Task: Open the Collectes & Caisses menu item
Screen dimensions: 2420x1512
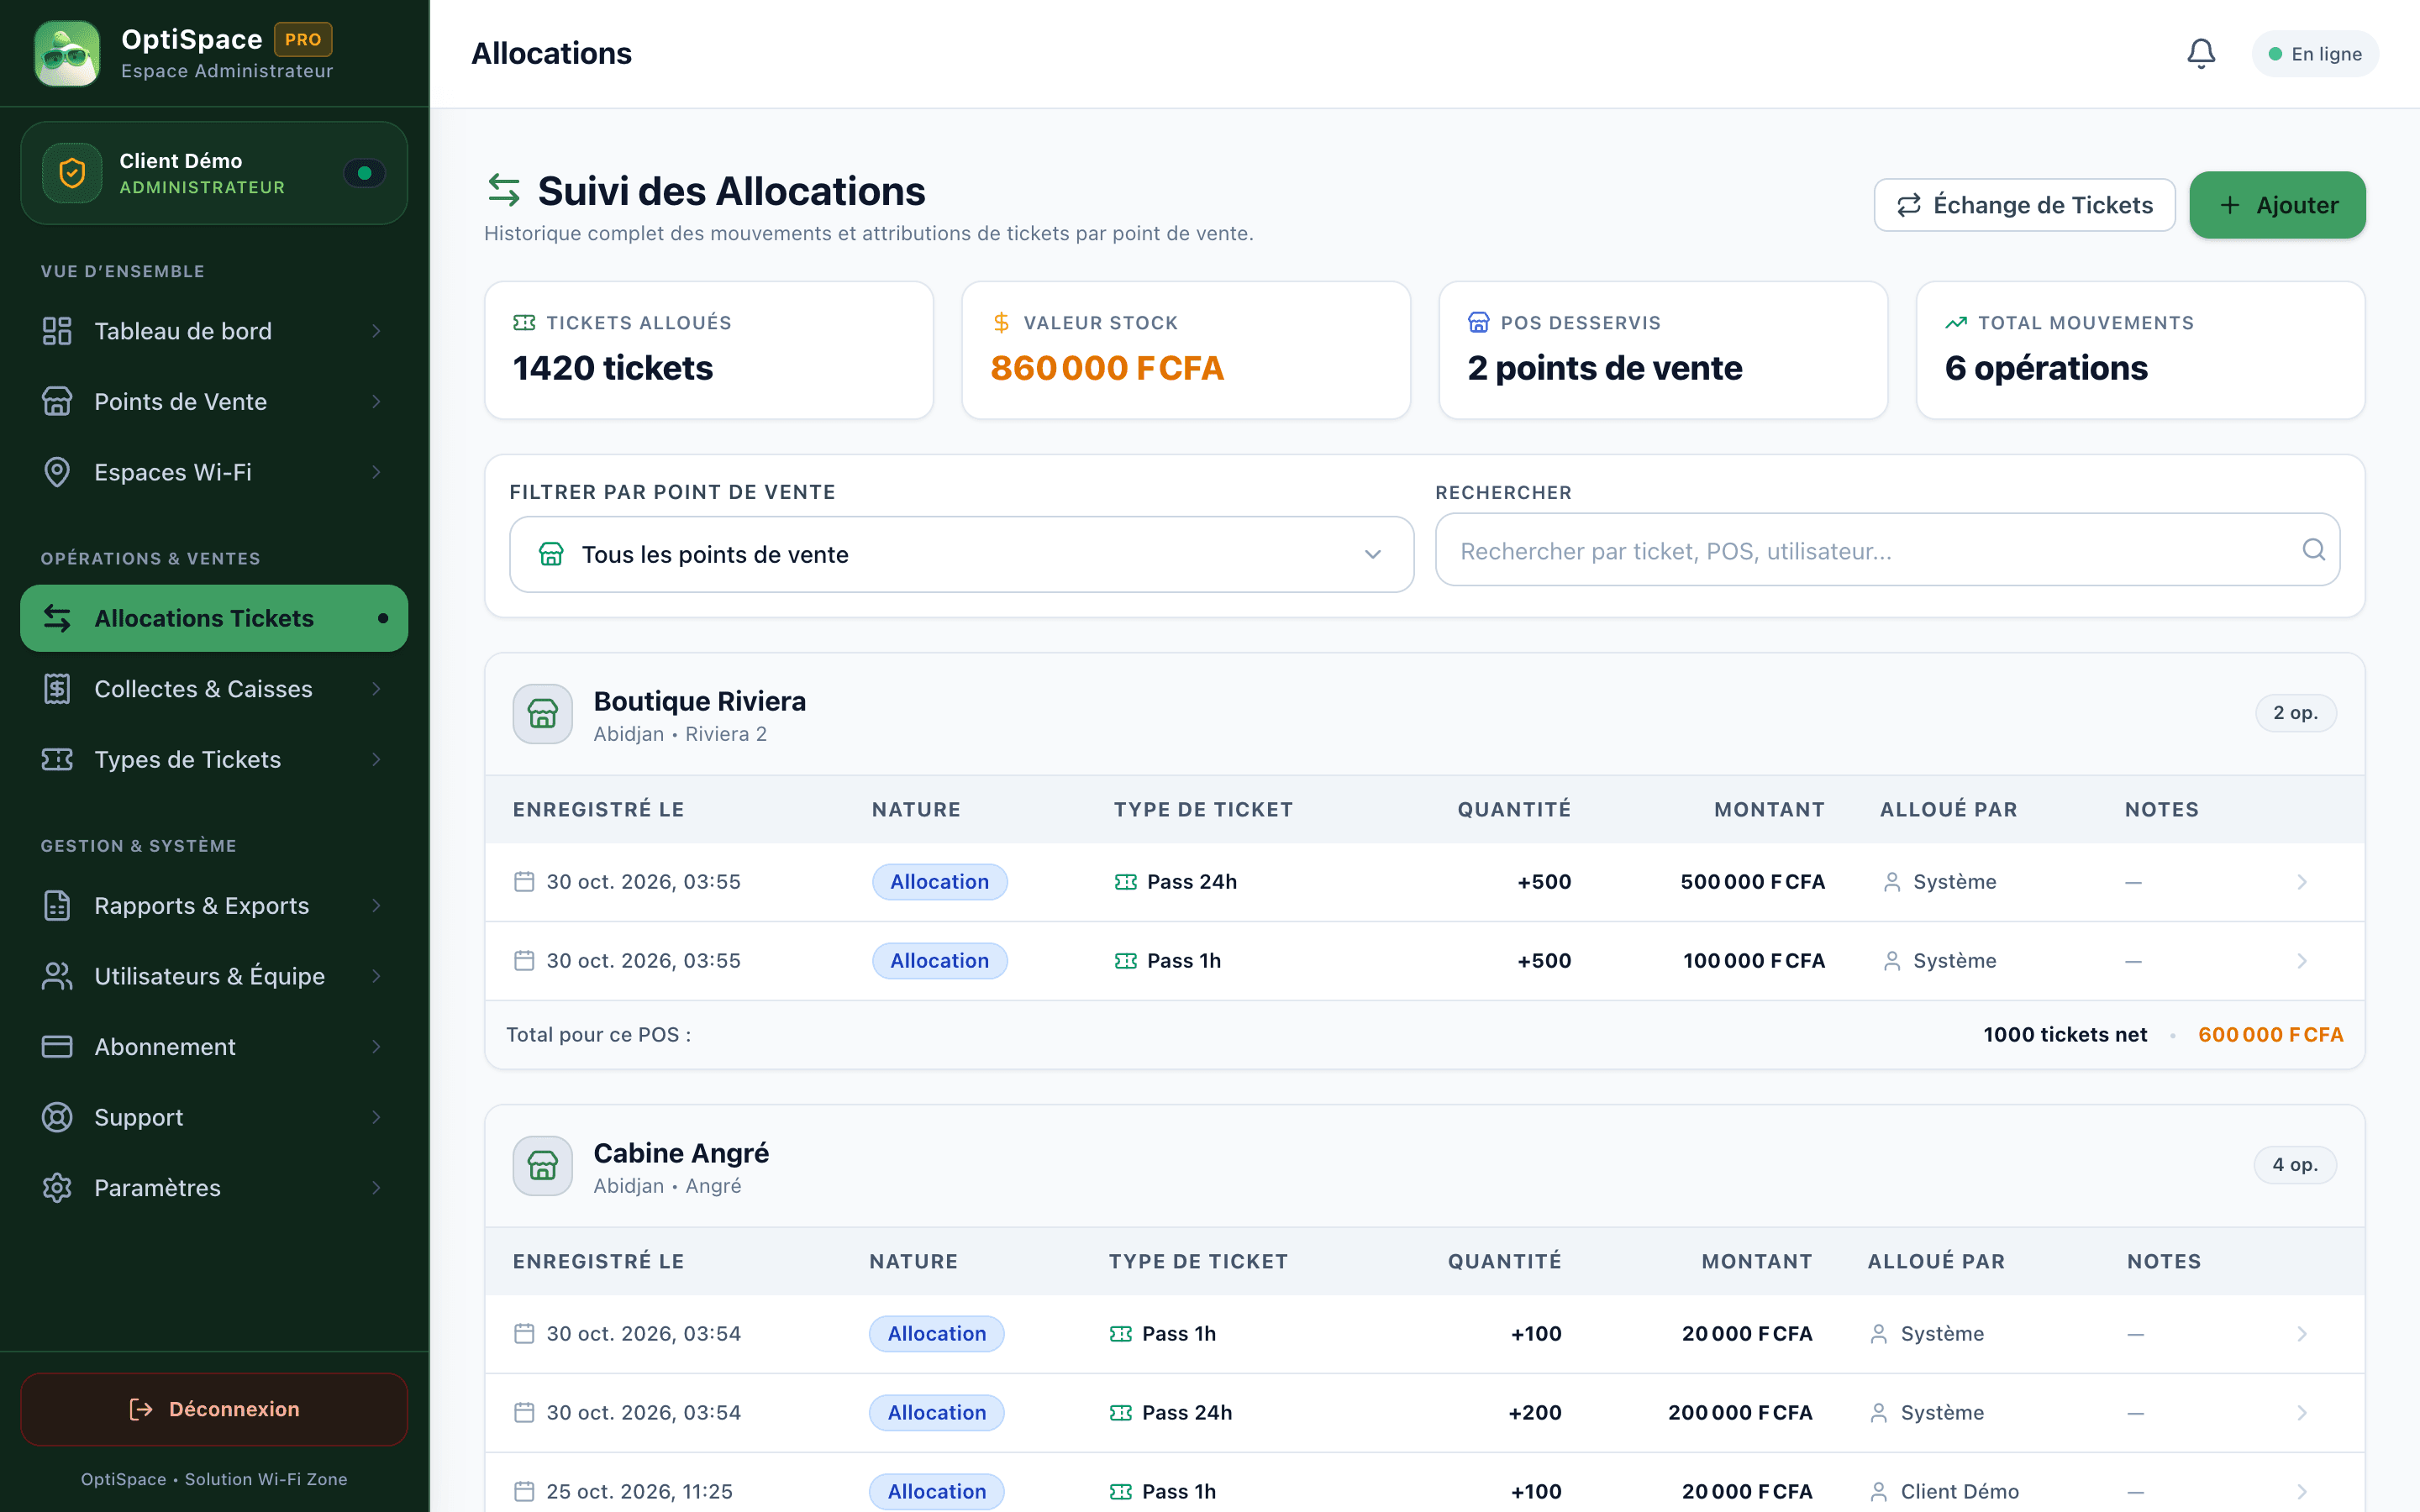Action: (x=214, y=689)
